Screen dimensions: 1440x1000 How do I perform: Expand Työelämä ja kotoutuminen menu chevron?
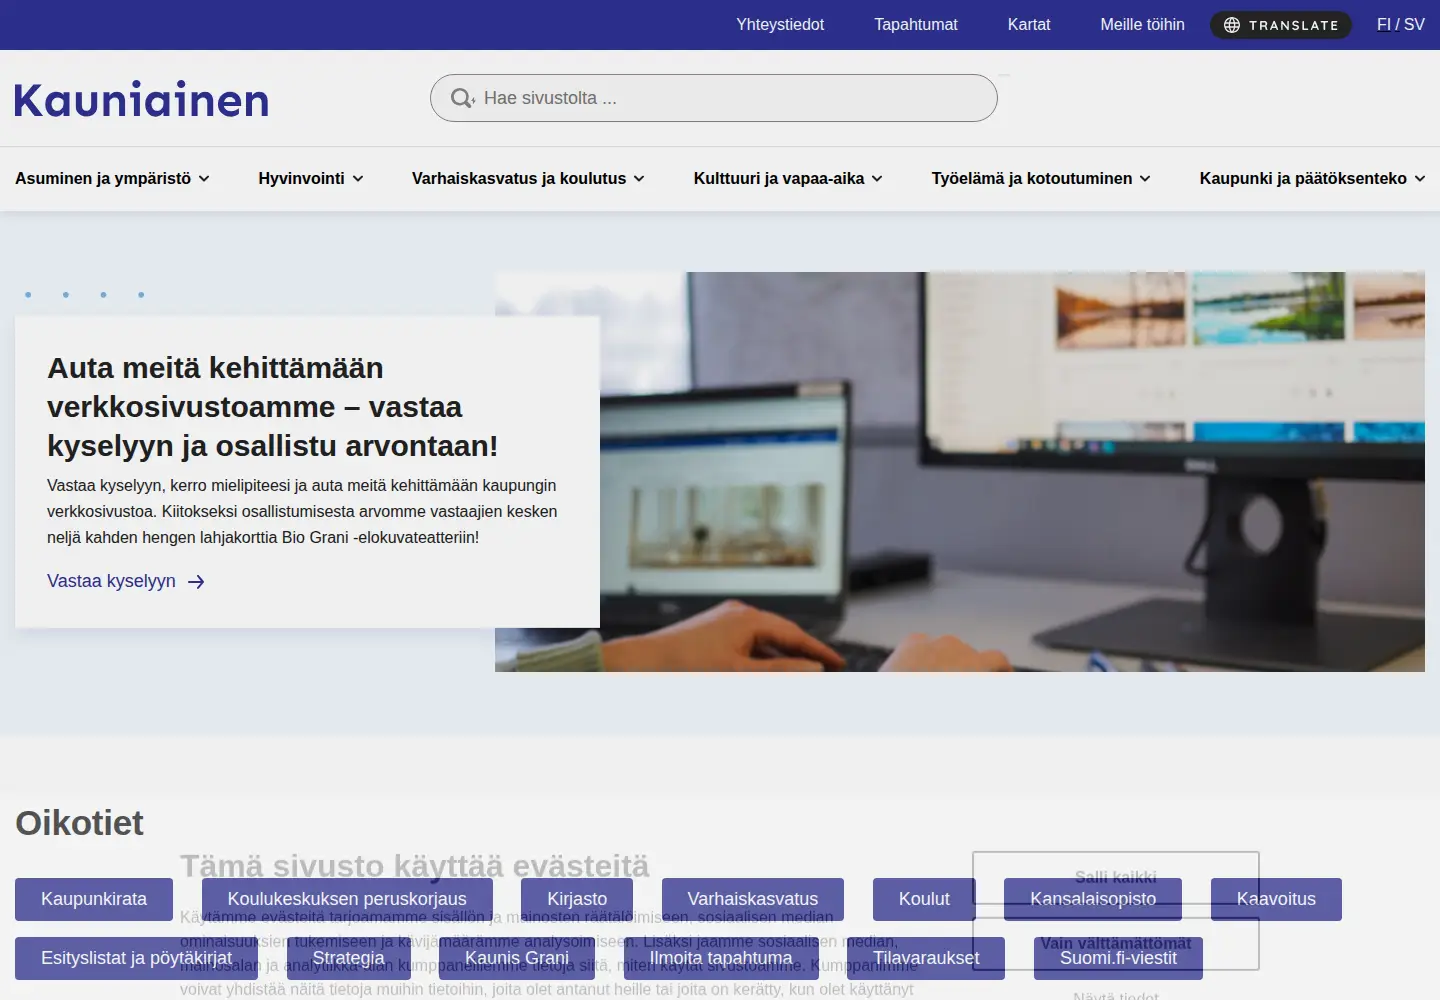point(1145,179)
